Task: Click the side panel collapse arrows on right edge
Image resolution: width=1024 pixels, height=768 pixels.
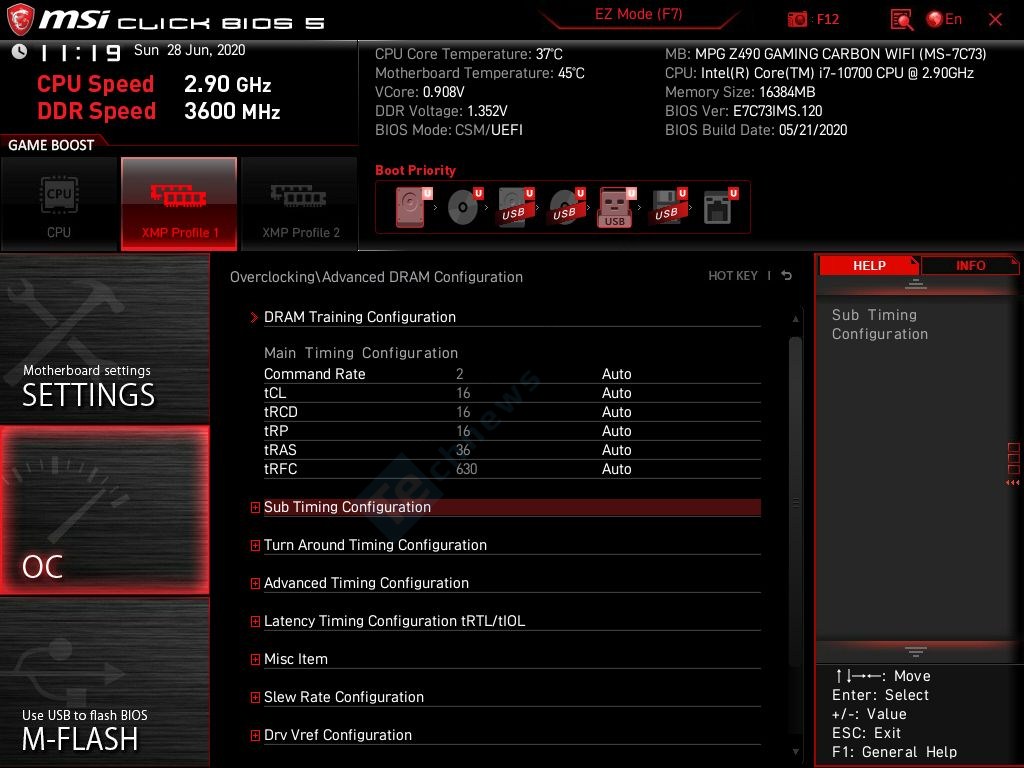Action: point(1013,483)
